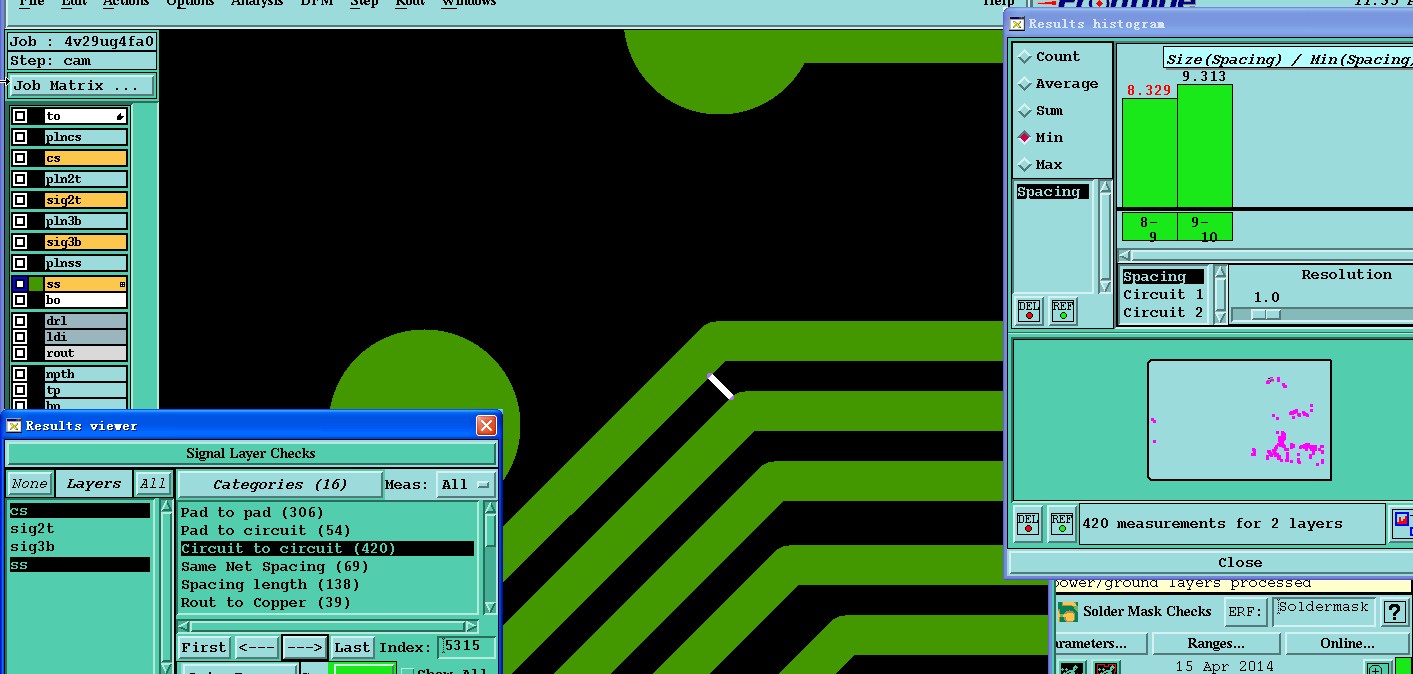Click the ERF: button
Viewport: 1413px width, 674px height.
click(x=1245, y=612)
